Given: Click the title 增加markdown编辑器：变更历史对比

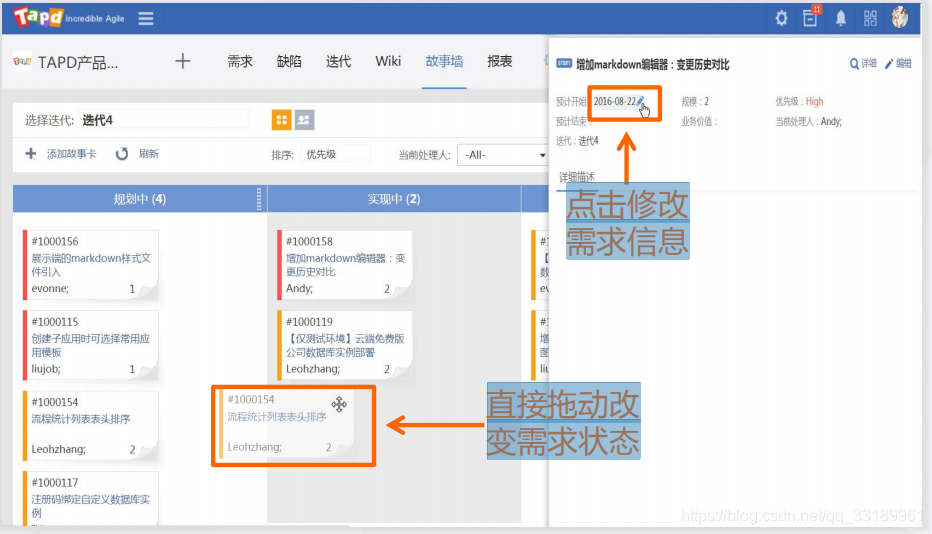Looking at the screenshot, I should pyautogui.click(x=653, y=64).
